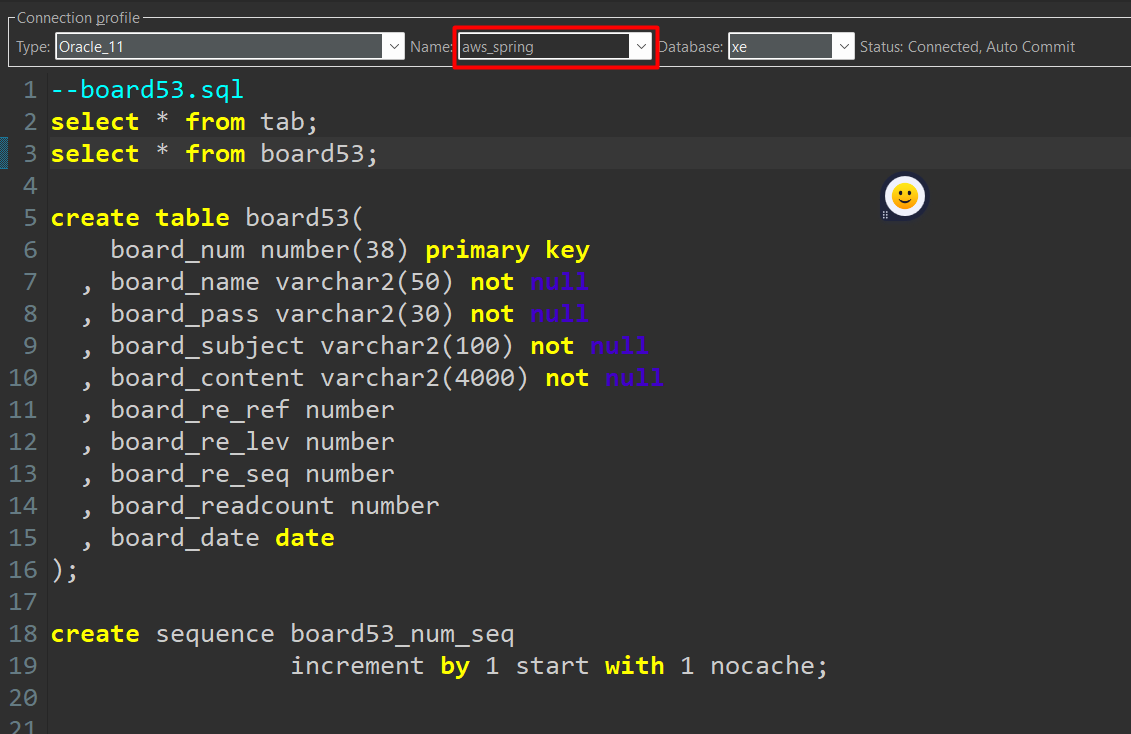Click line number 3 in the gutter
This screenshot has width=1131, height=734.
pyautogui.click(x=30, y=154)
